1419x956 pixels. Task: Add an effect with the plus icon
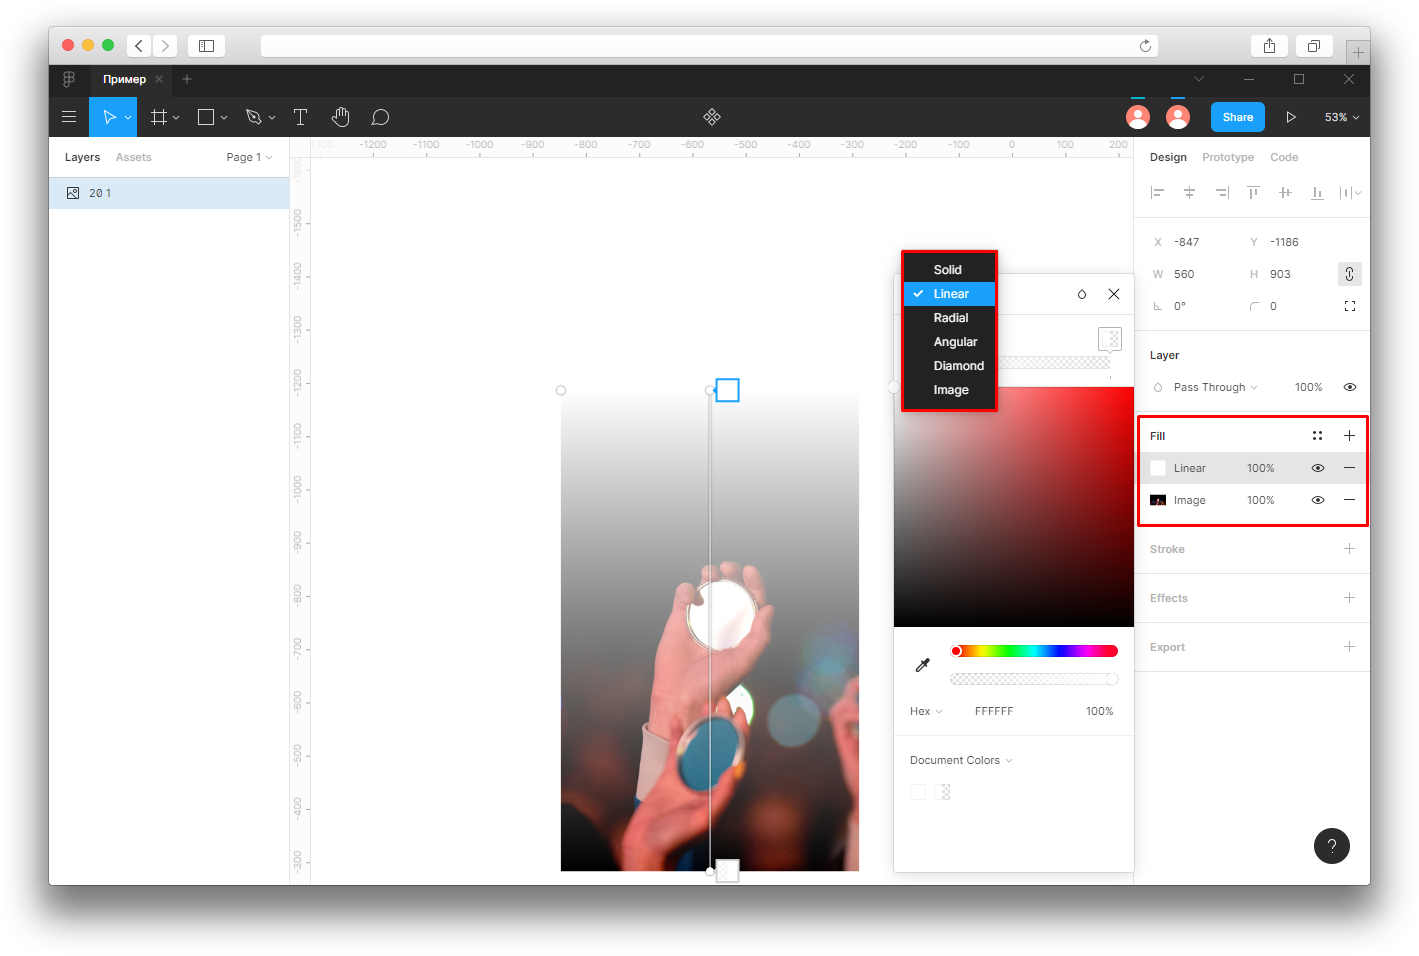(x=1349, y=598)
